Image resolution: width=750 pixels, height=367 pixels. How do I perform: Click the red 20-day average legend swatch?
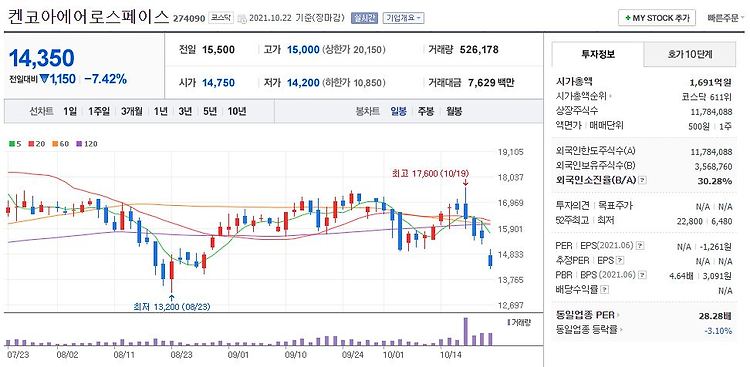point(31,144)
